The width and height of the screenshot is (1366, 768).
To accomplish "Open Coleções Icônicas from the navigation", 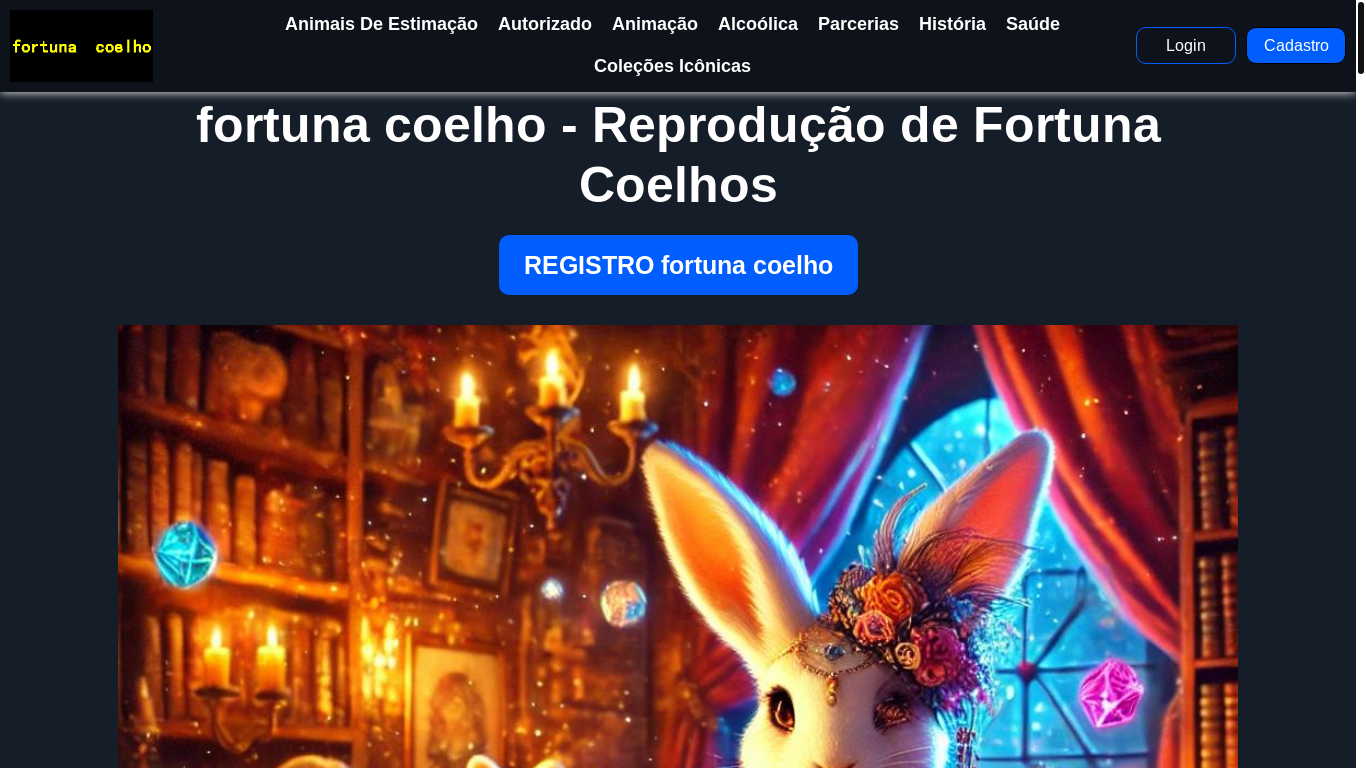I will tap(672, 66).
